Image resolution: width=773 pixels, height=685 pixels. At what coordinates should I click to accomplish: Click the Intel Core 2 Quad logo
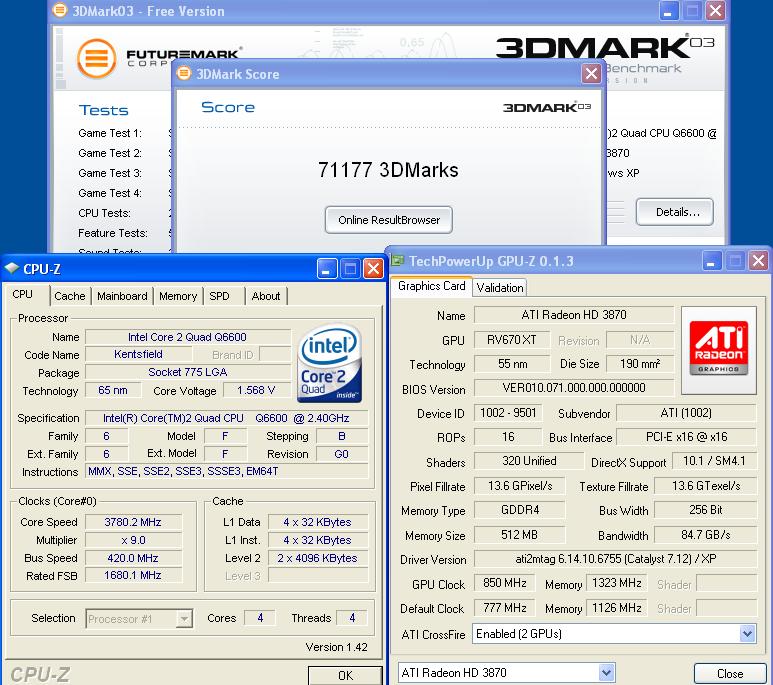(x=330, y=362)
